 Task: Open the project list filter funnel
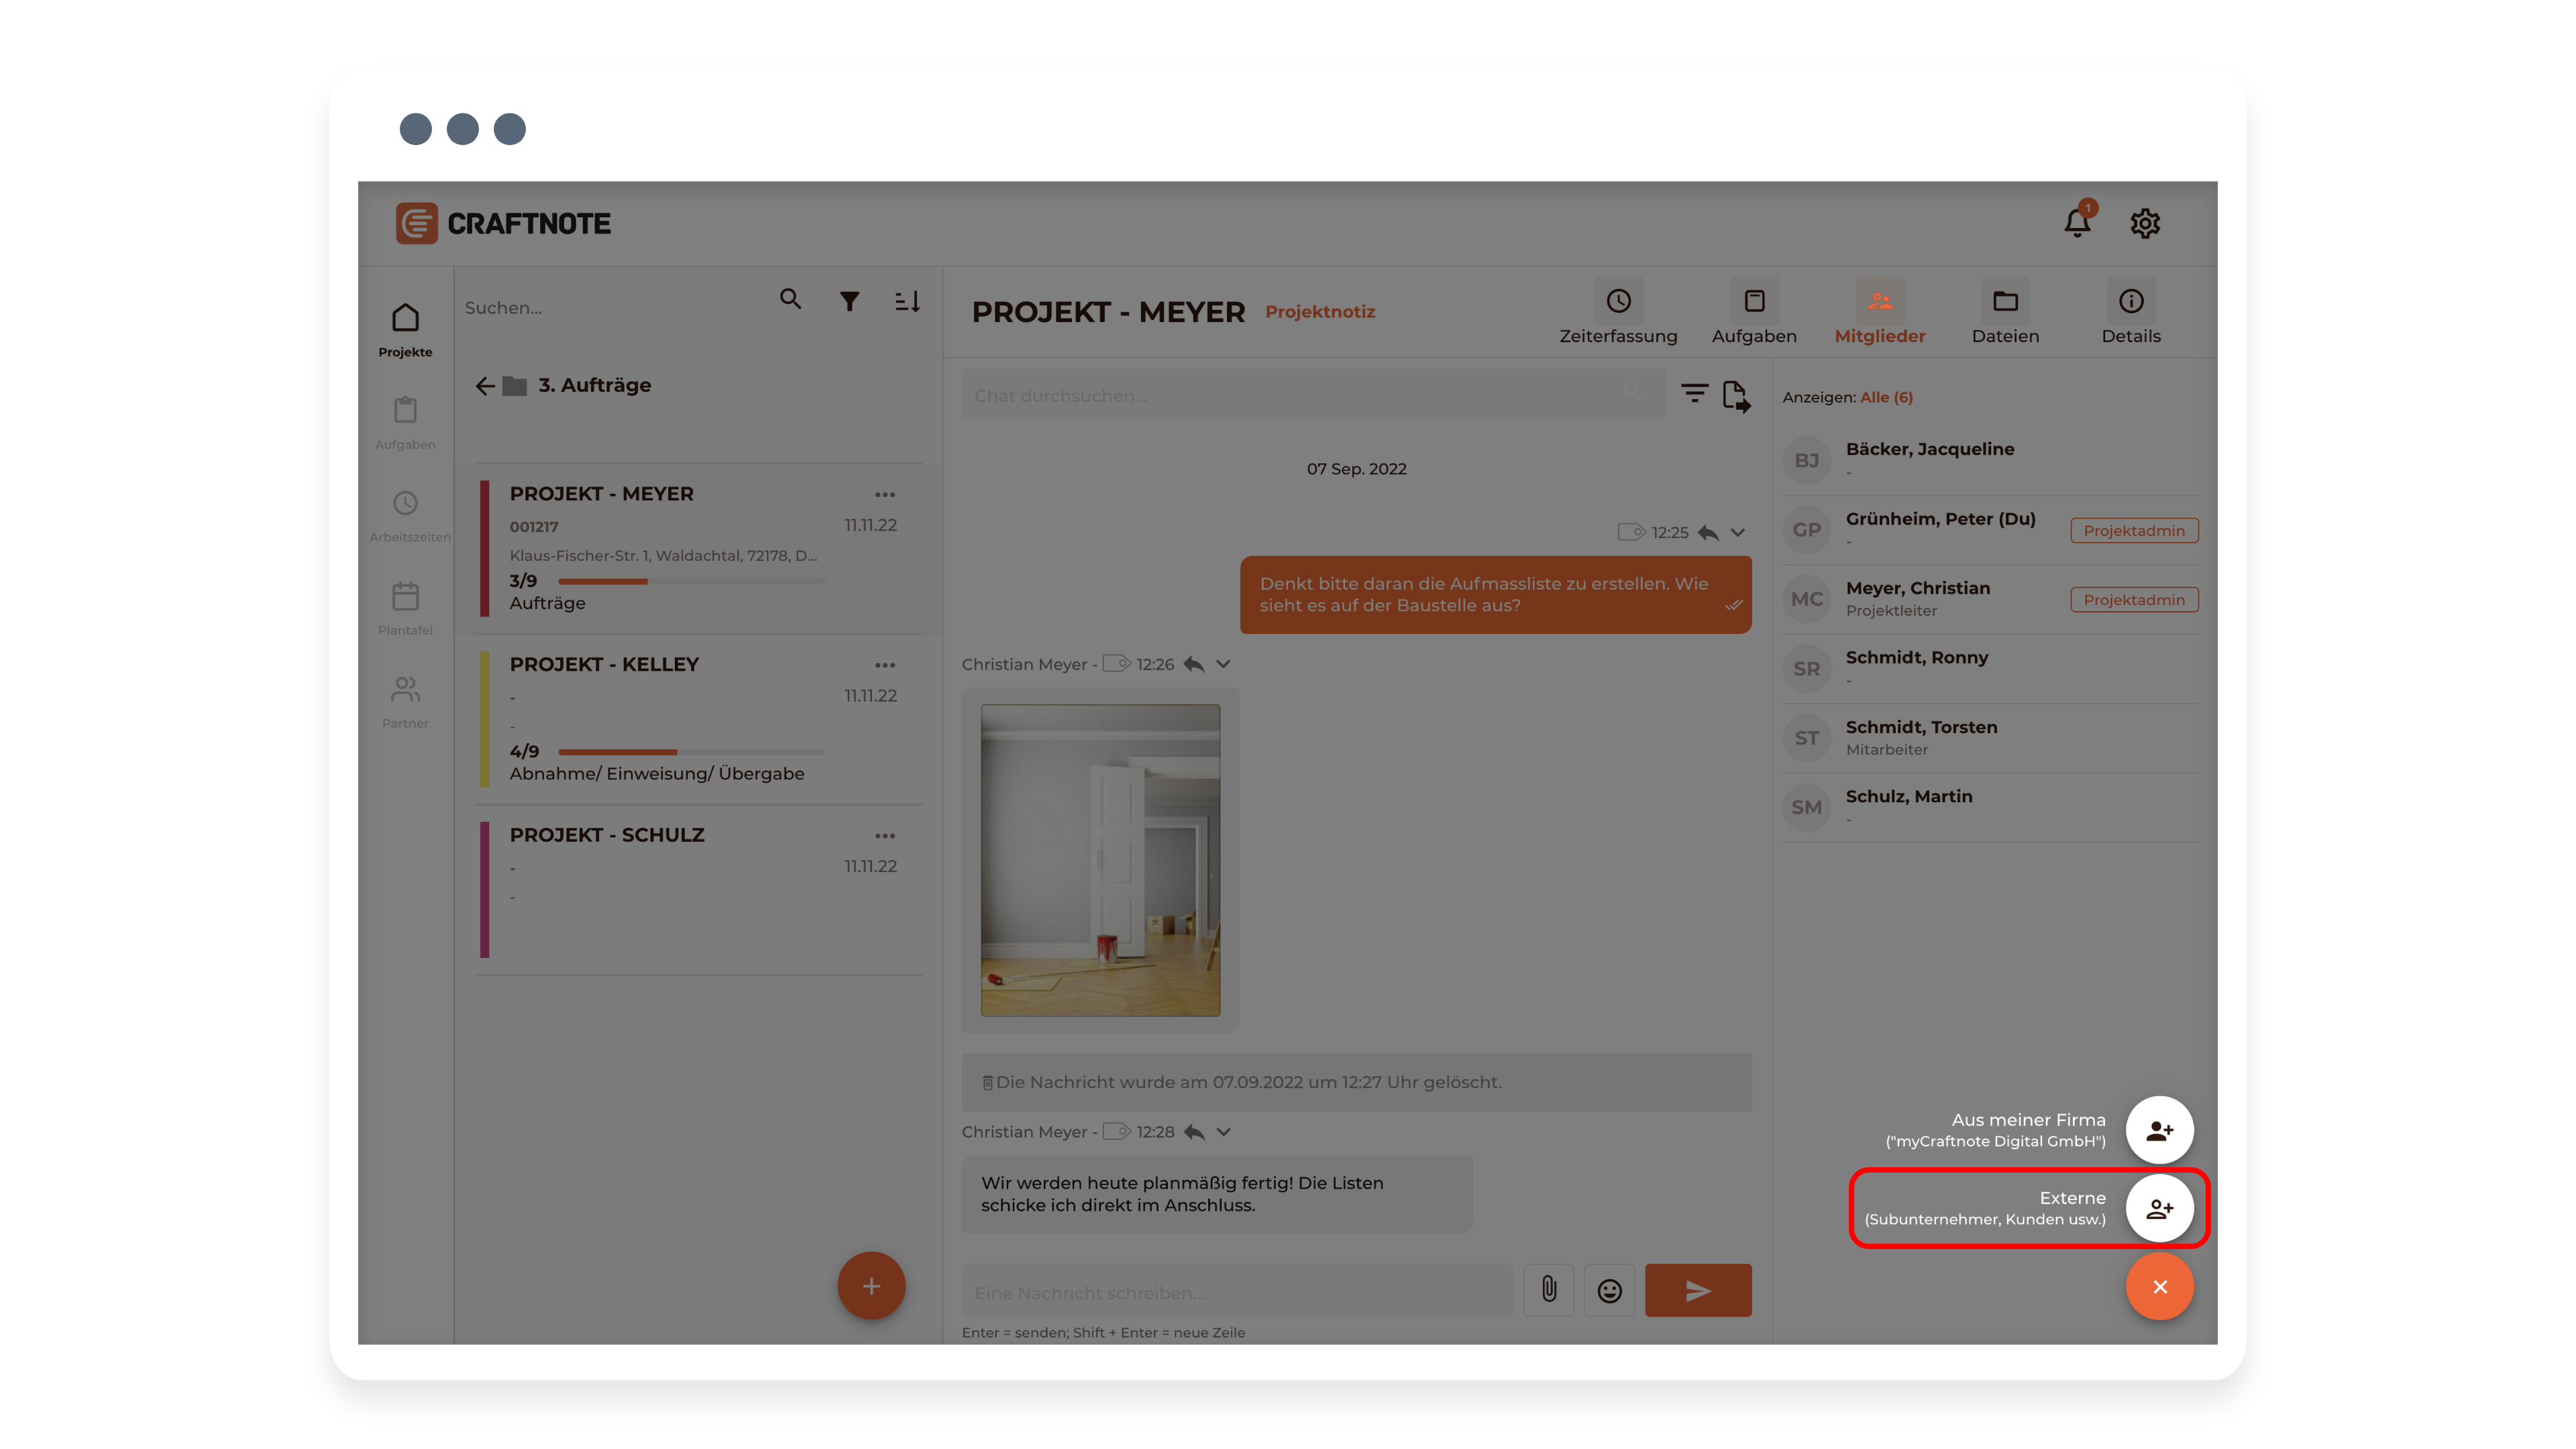(x=849, y=301)
